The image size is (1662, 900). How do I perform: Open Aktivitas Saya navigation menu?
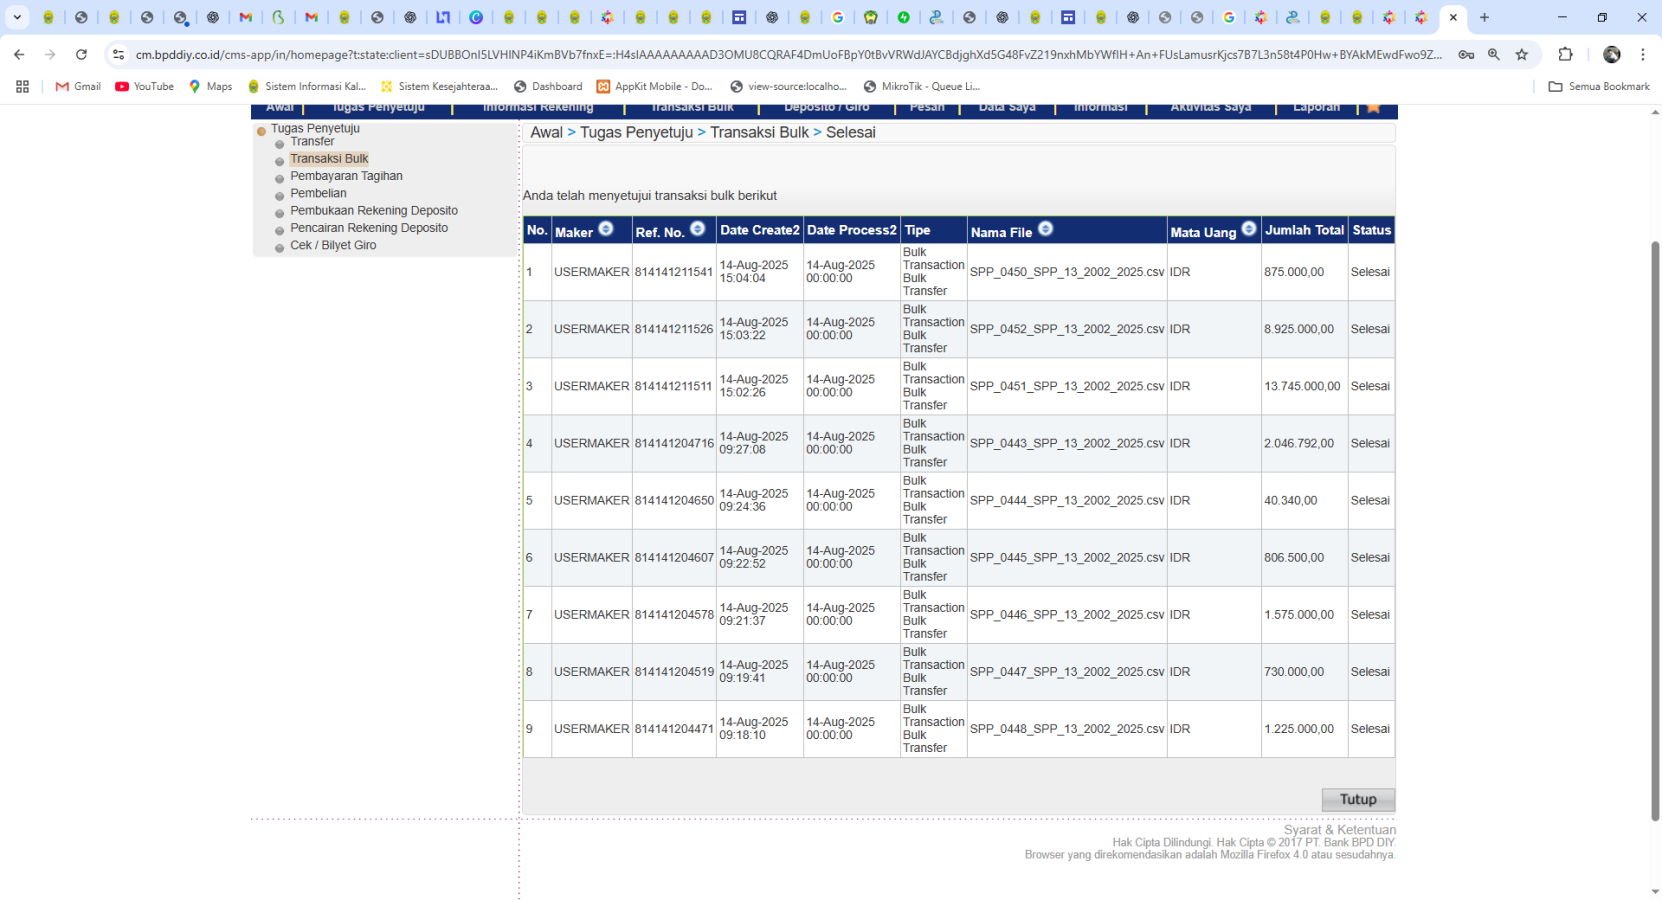coord(1210,108)
